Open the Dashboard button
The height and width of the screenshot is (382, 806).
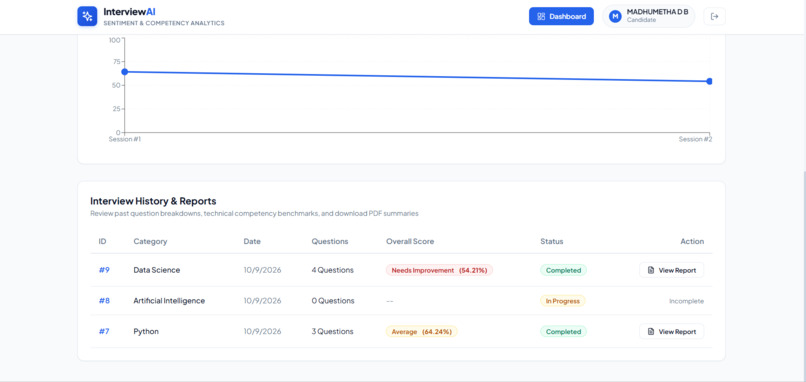pos(561,16)
